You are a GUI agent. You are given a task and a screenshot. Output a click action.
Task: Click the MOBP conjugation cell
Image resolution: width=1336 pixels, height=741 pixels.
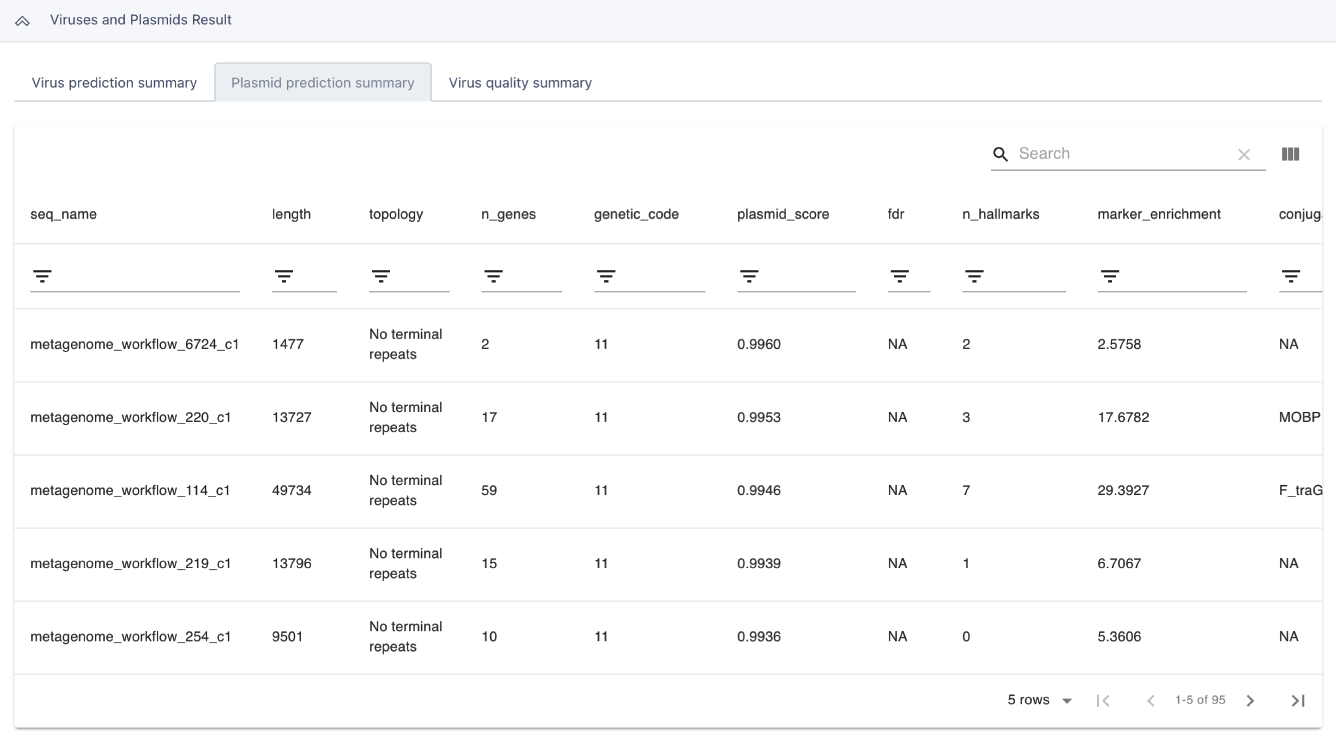(1300, 417)
